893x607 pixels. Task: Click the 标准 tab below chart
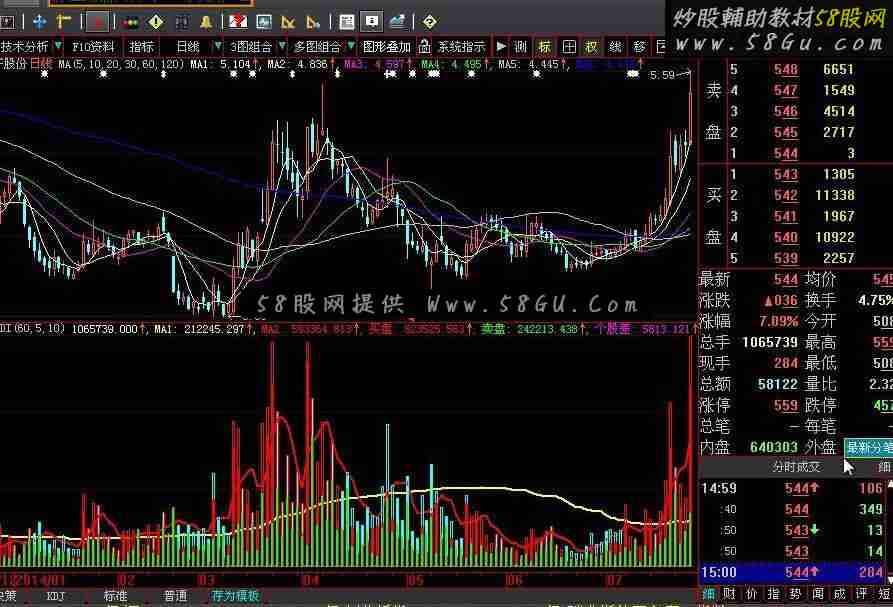point(115,596)
